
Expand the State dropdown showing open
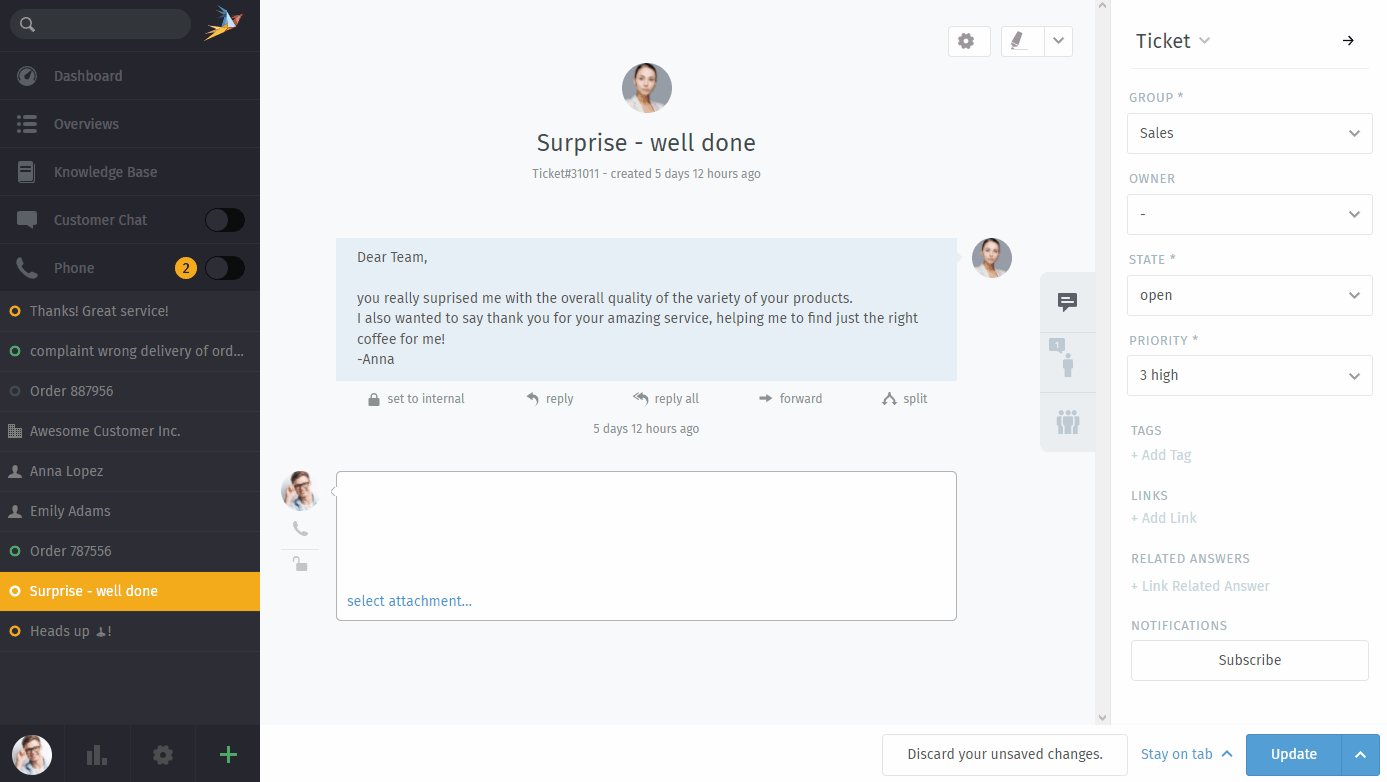pyautogui.click(x=1249, y=296)
